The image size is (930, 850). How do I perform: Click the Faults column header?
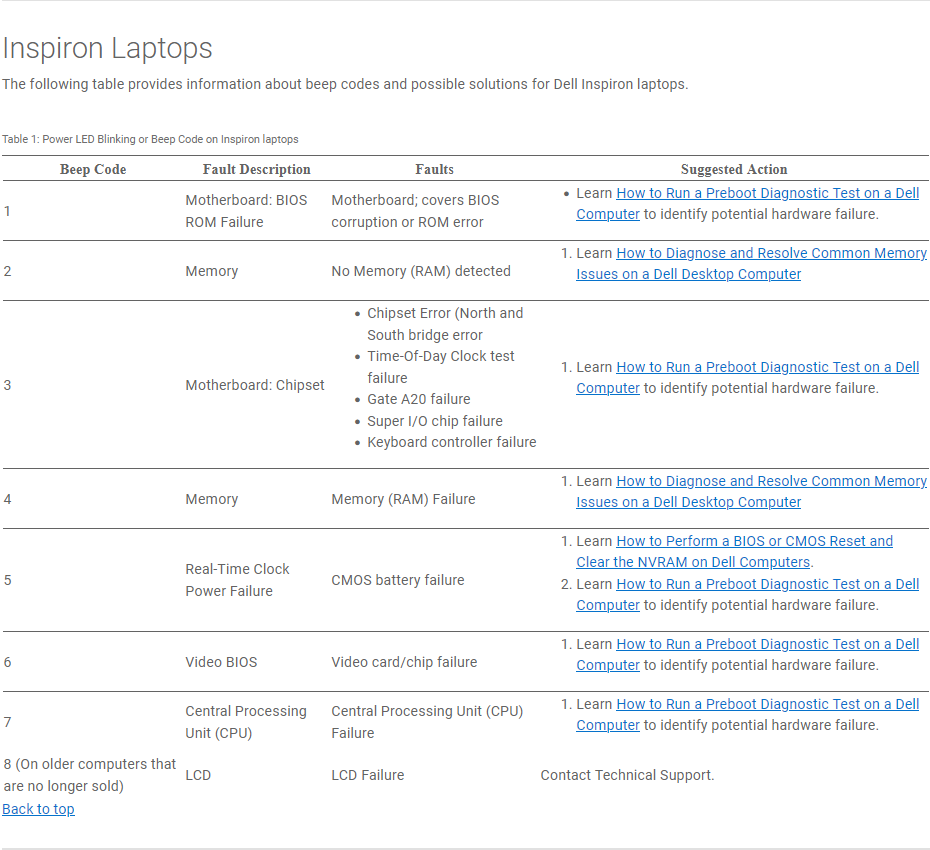click(x=434, y=169)
